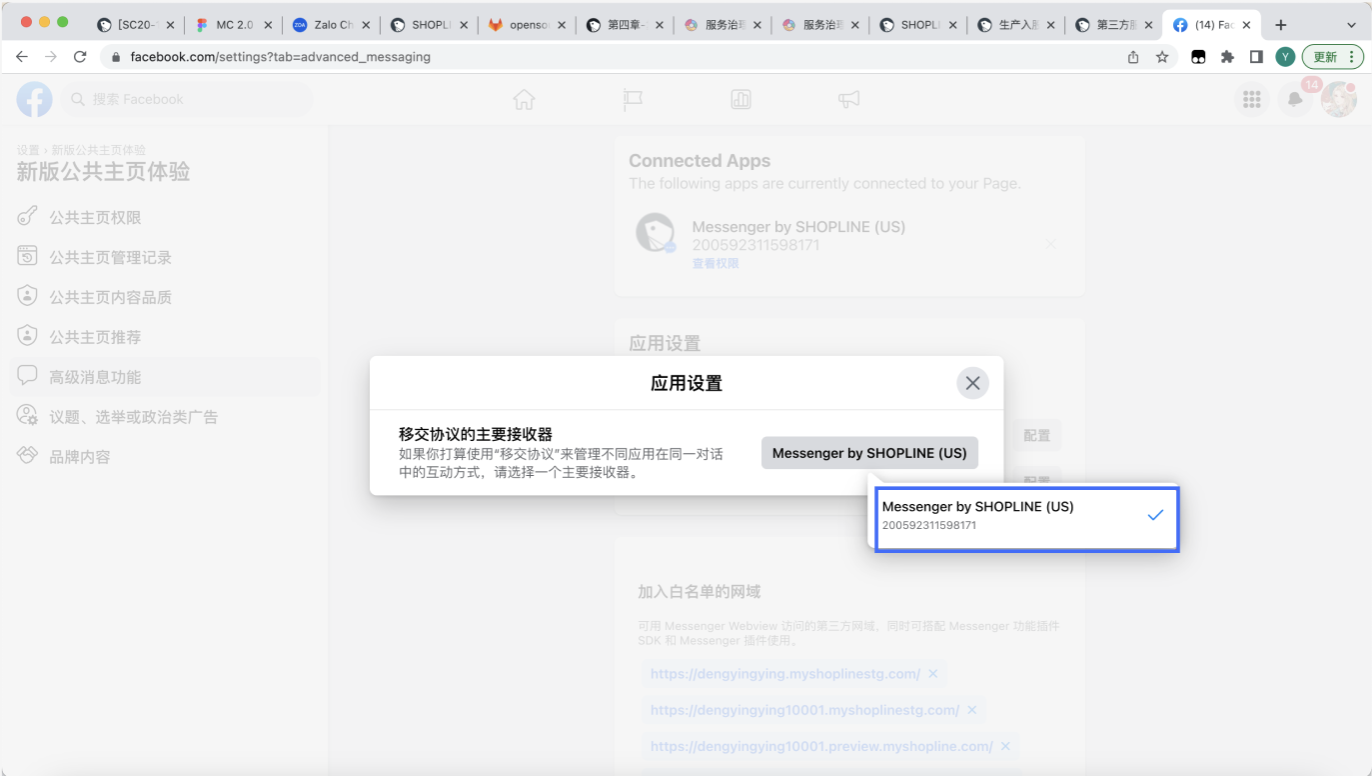Open 公共主页推荐 in sidebar
This screenshot has height=776, width=1372.
[165, 337]
